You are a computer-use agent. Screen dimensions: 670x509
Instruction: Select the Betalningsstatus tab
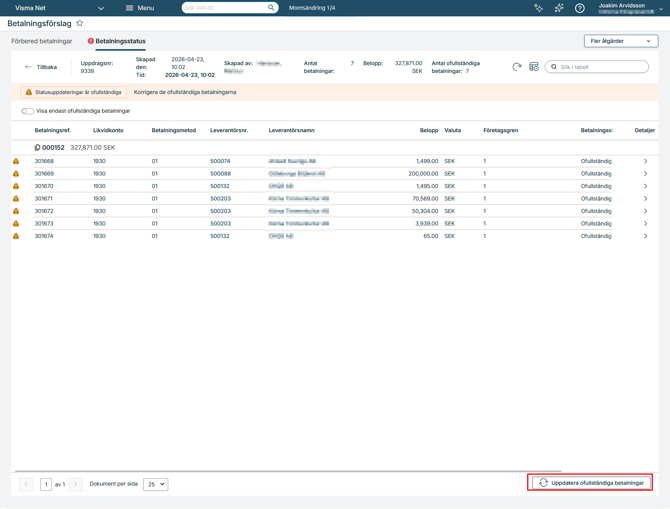point(117,41)
